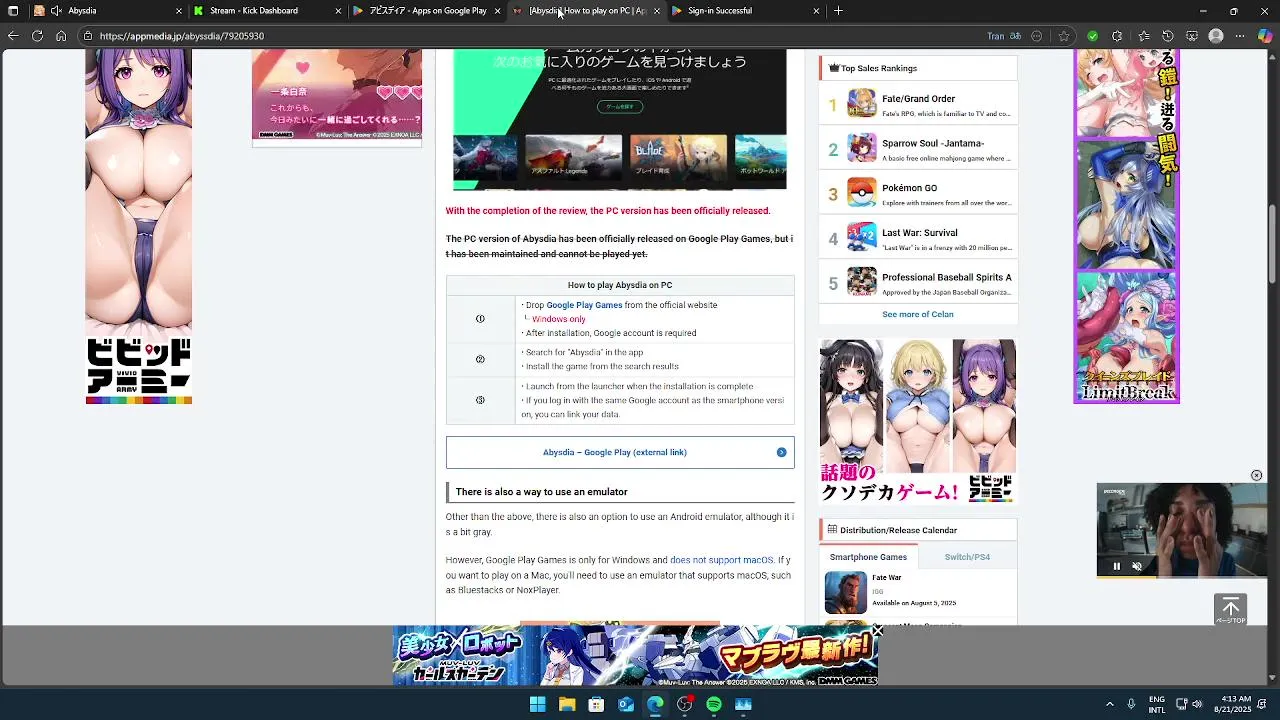Image resolution: width=1280 pixels, height=720 pixels.
Task: Open tab actions menu icon at top-left
Action: 13,11
